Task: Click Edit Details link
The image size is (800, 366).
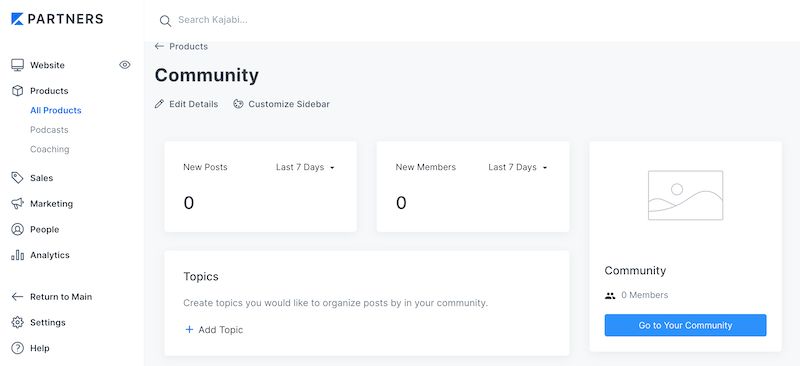Action: (x=193, y=104)
